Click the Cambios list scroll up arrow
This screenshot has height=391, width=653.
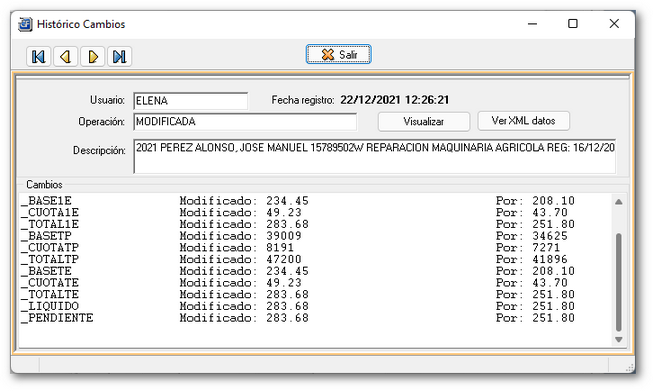tap(618, 202)
